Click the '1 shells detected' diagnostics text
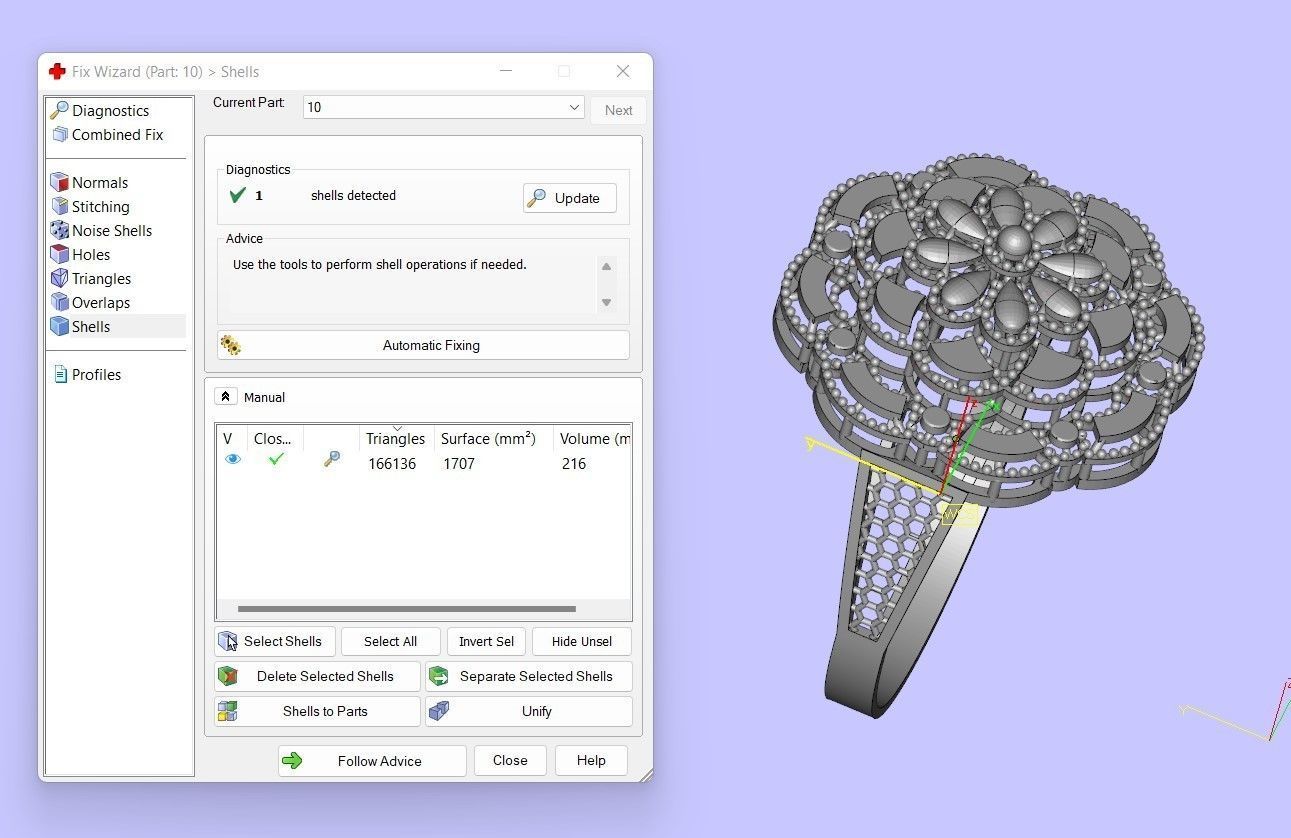Viewport: 1291px width, 838px height. click(327, 196)
